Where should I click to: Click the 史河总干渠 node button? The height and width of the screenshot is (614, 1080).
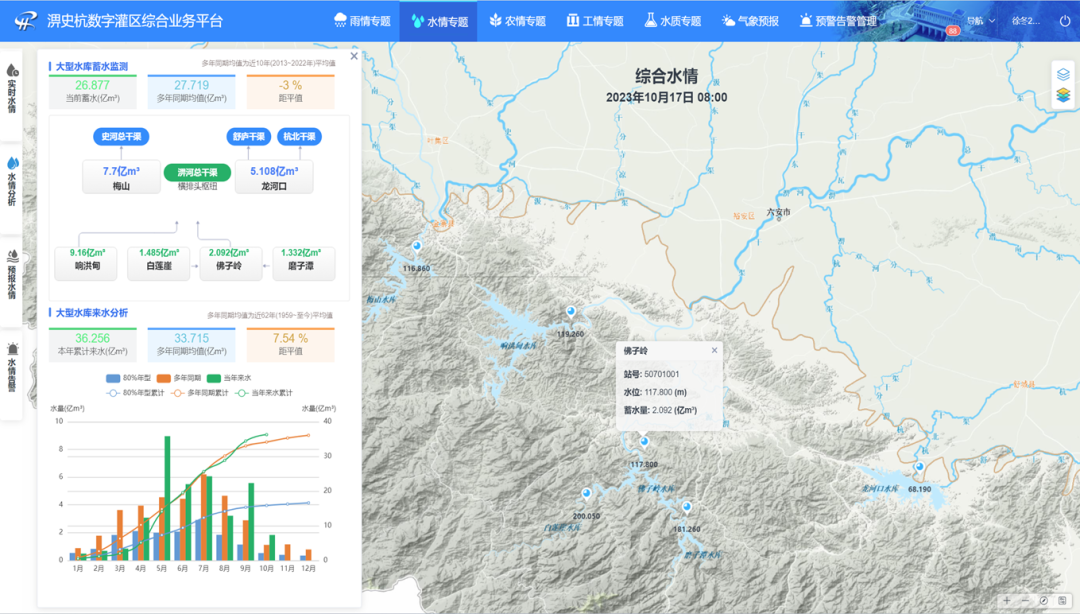(121, 136)
